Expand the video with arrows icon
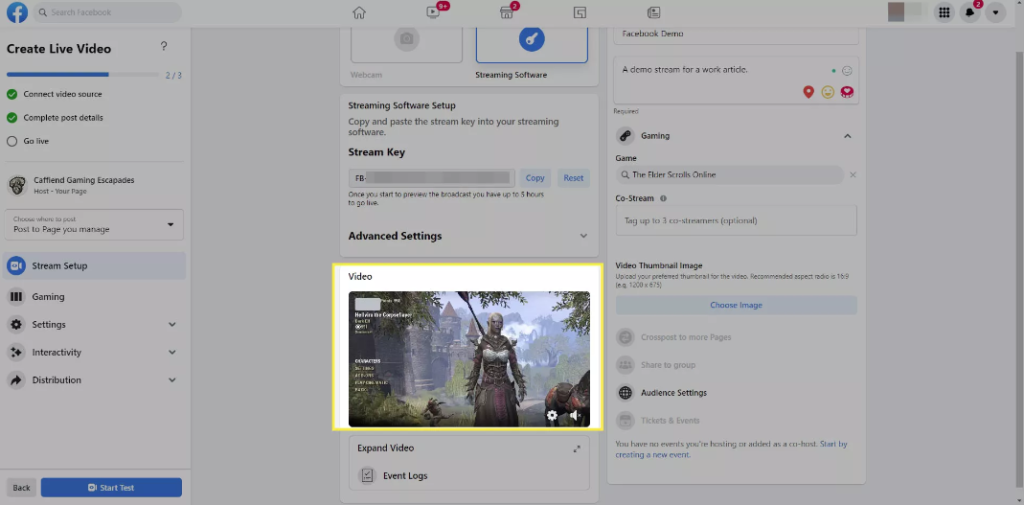This screenshot has height=505, width=1024. [577, 449]
